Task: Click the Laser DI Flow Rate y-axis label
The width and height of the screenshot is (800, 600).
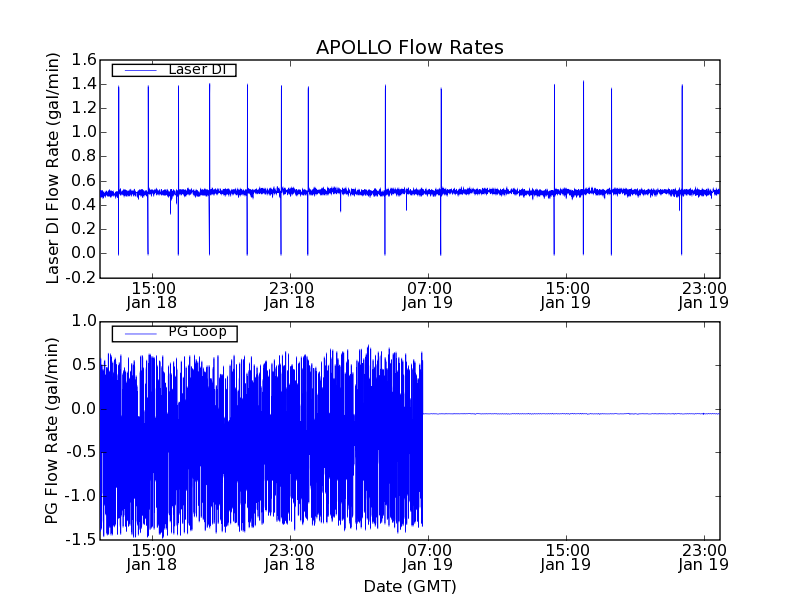Action: click(x=53, y=168)
